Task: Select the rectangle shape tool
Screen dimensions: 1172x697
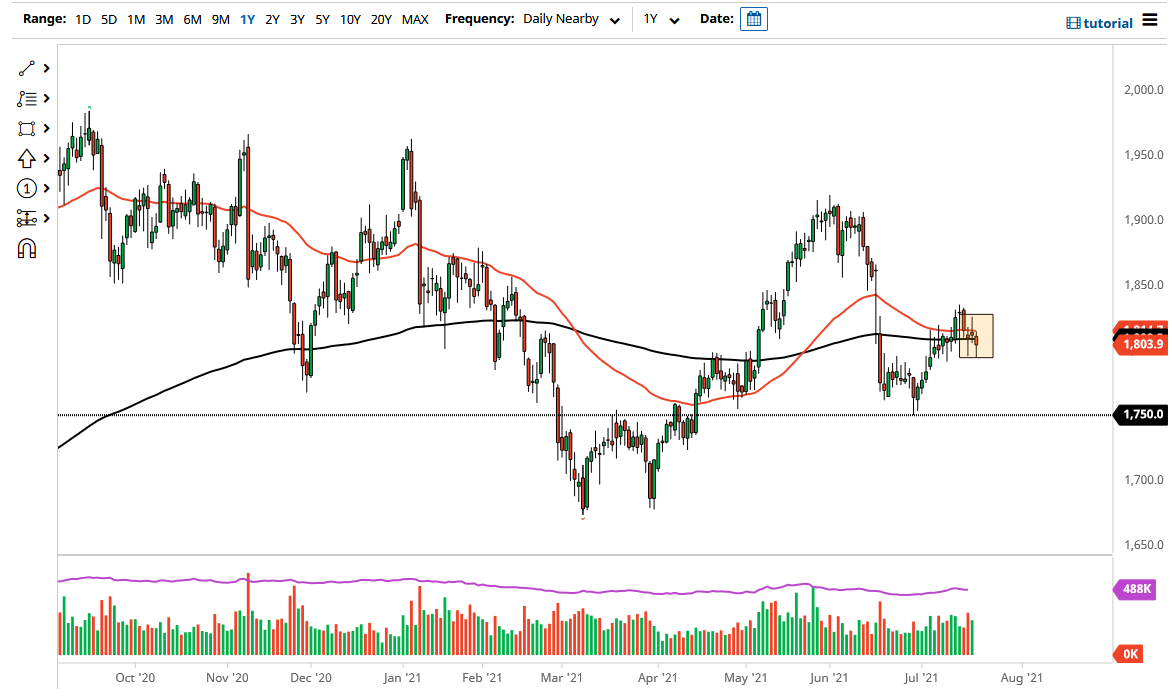Action: (x=26, y=128)
